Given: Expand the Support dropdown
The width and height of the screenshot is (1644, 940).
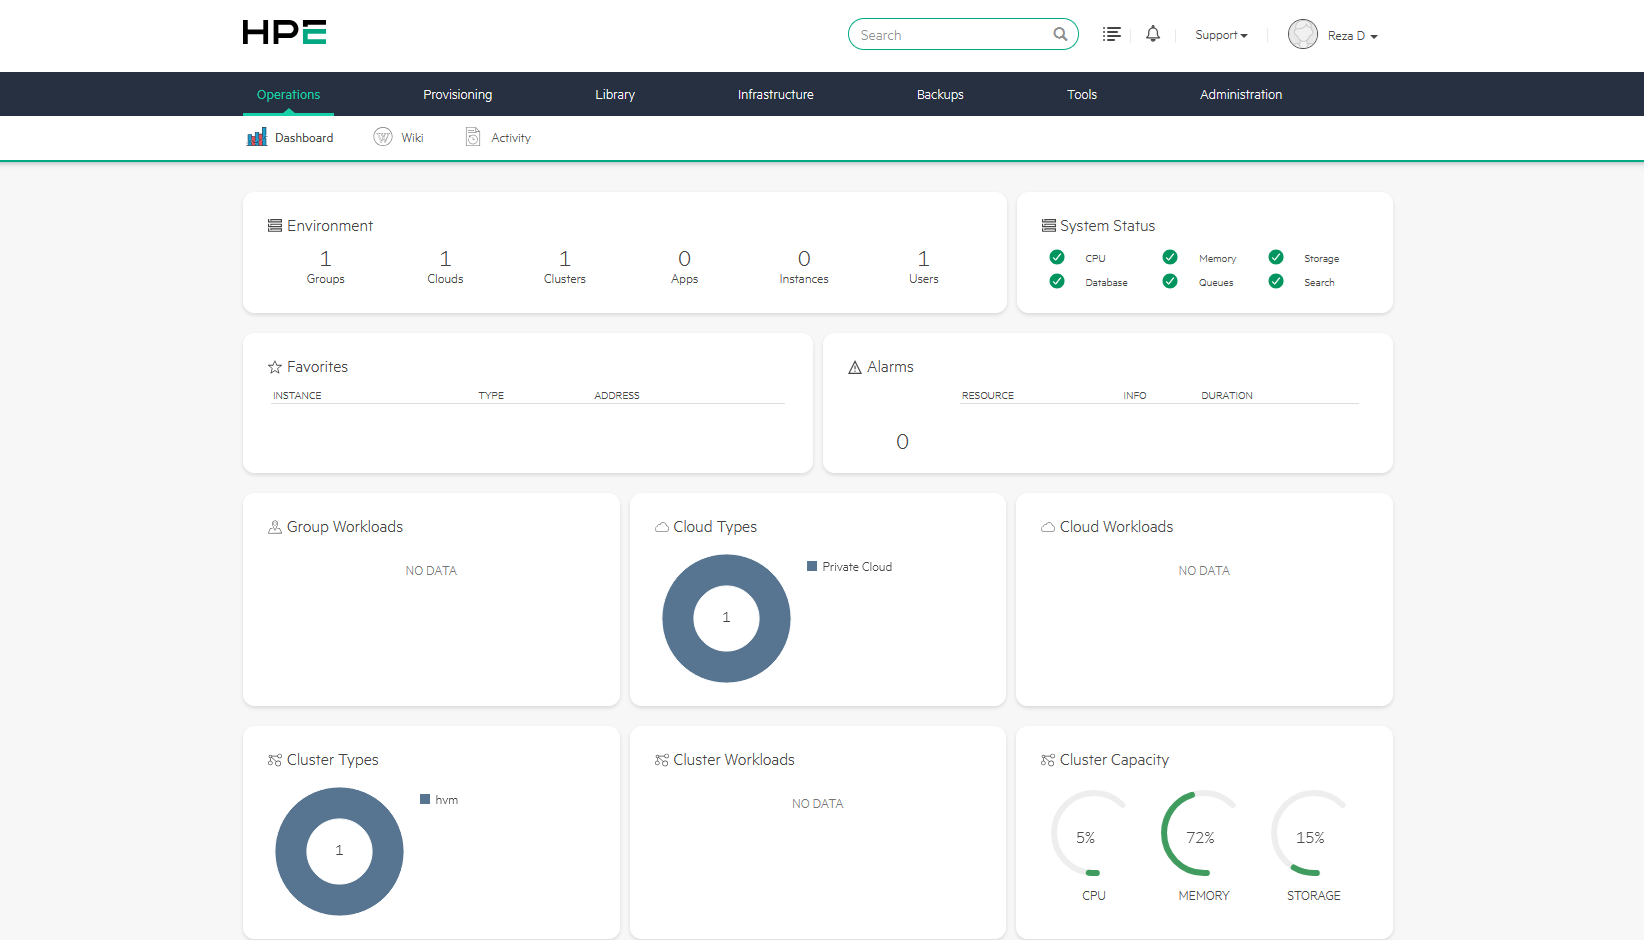Looking at the screenshot, I should click(1221, 35).
